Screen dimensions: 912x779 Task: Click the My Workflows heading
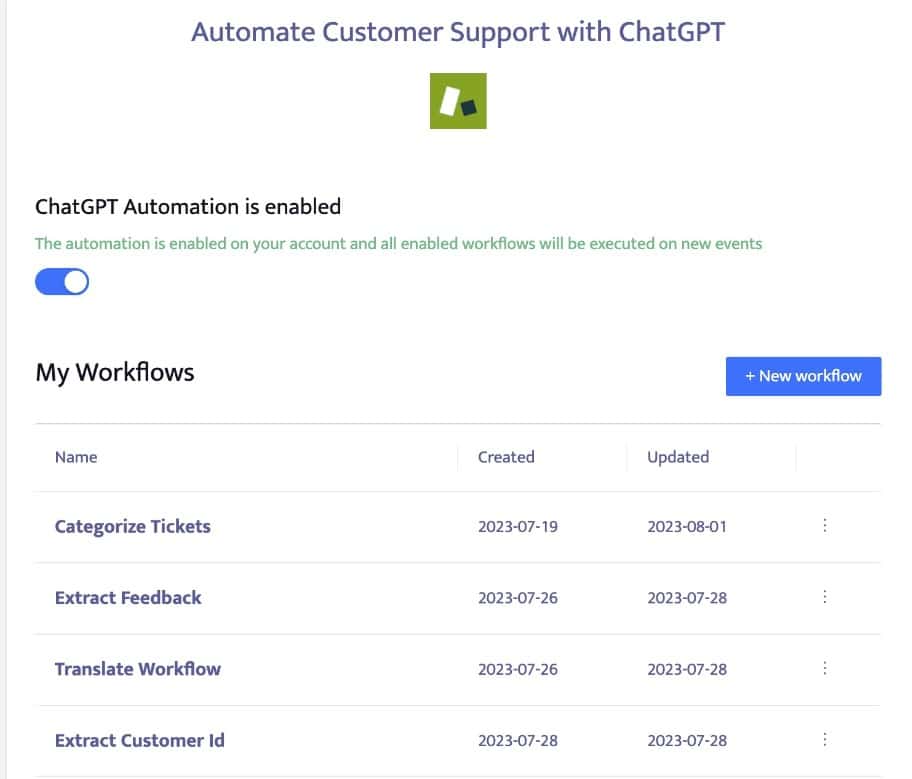tap(115, 373)
